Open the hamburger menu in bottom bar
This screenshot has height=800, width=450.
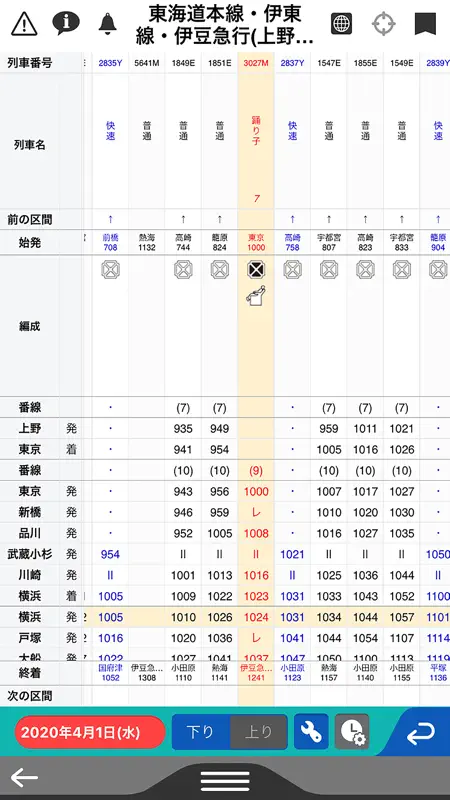tap(225, 781)
